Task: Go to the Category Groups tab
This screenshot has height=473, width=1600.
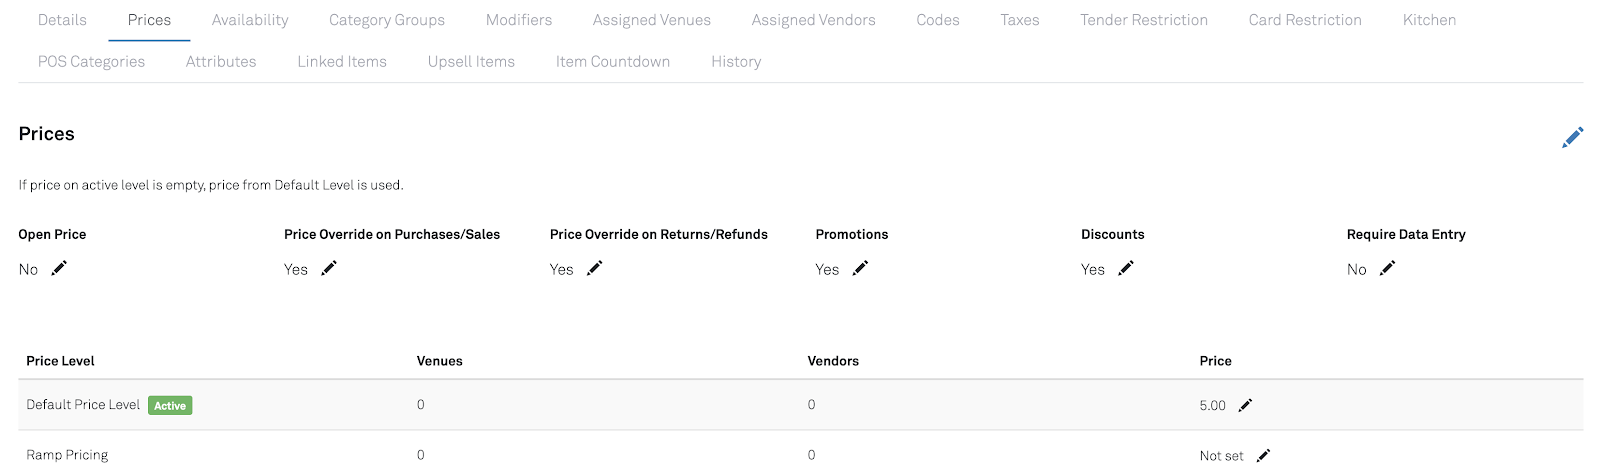Action: [x=387, y=20]
